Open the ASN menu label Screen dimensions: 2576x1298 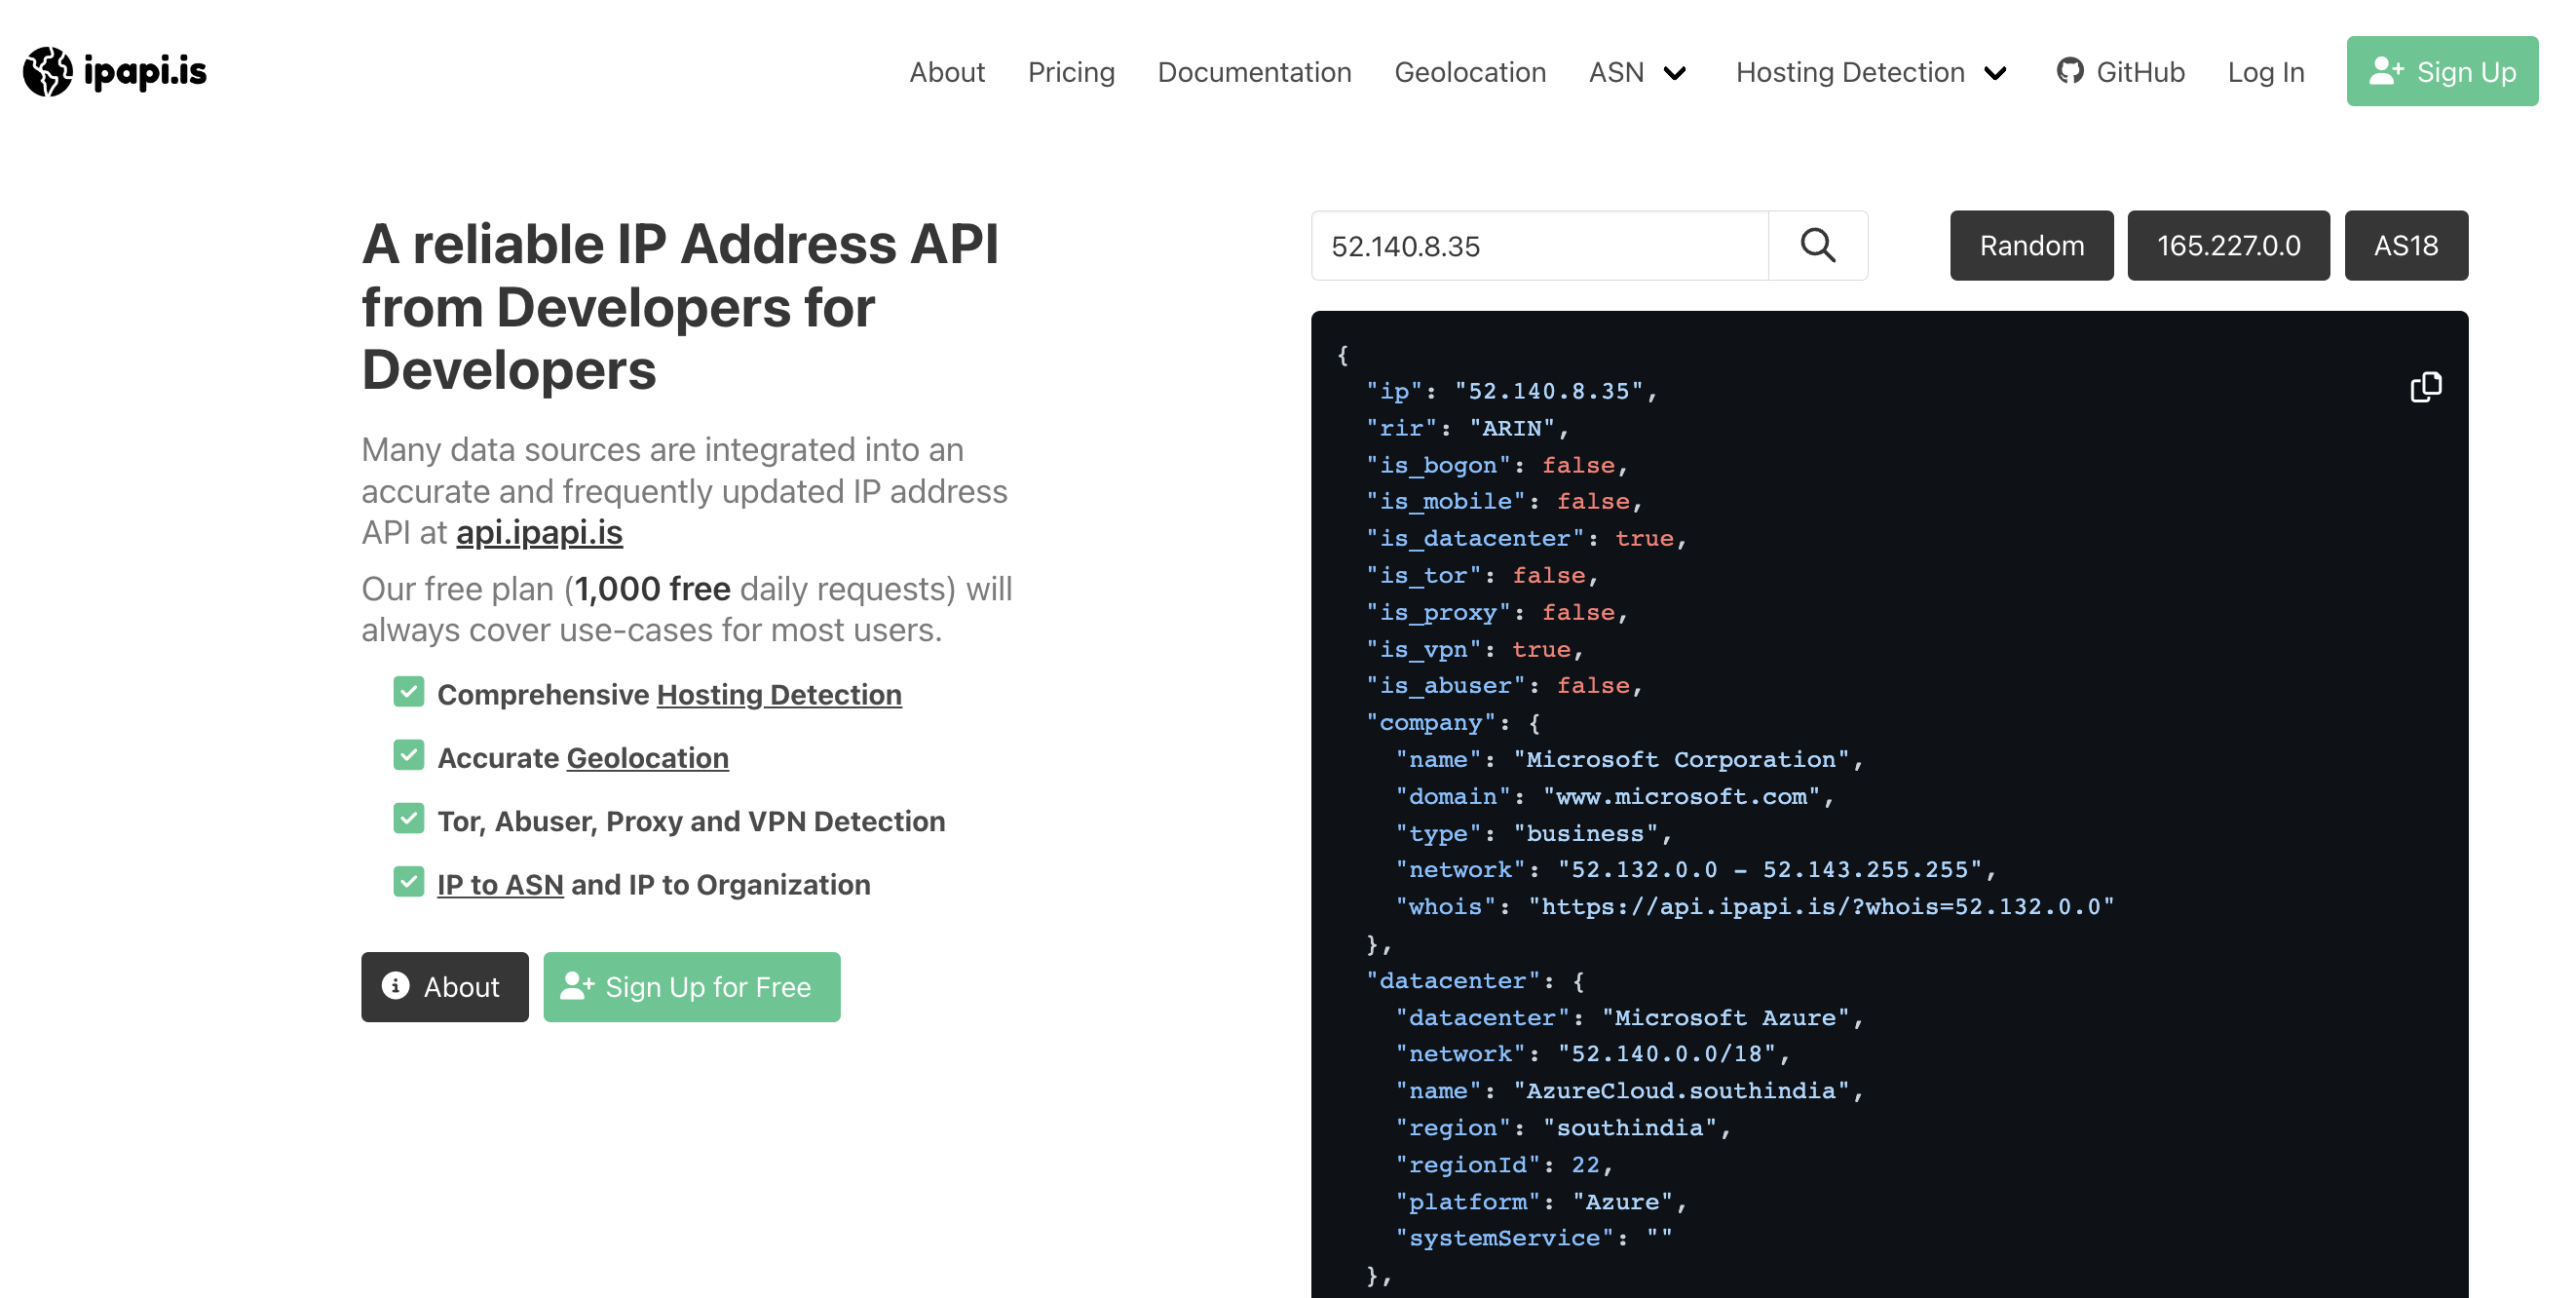click(x=1616, y=72)
